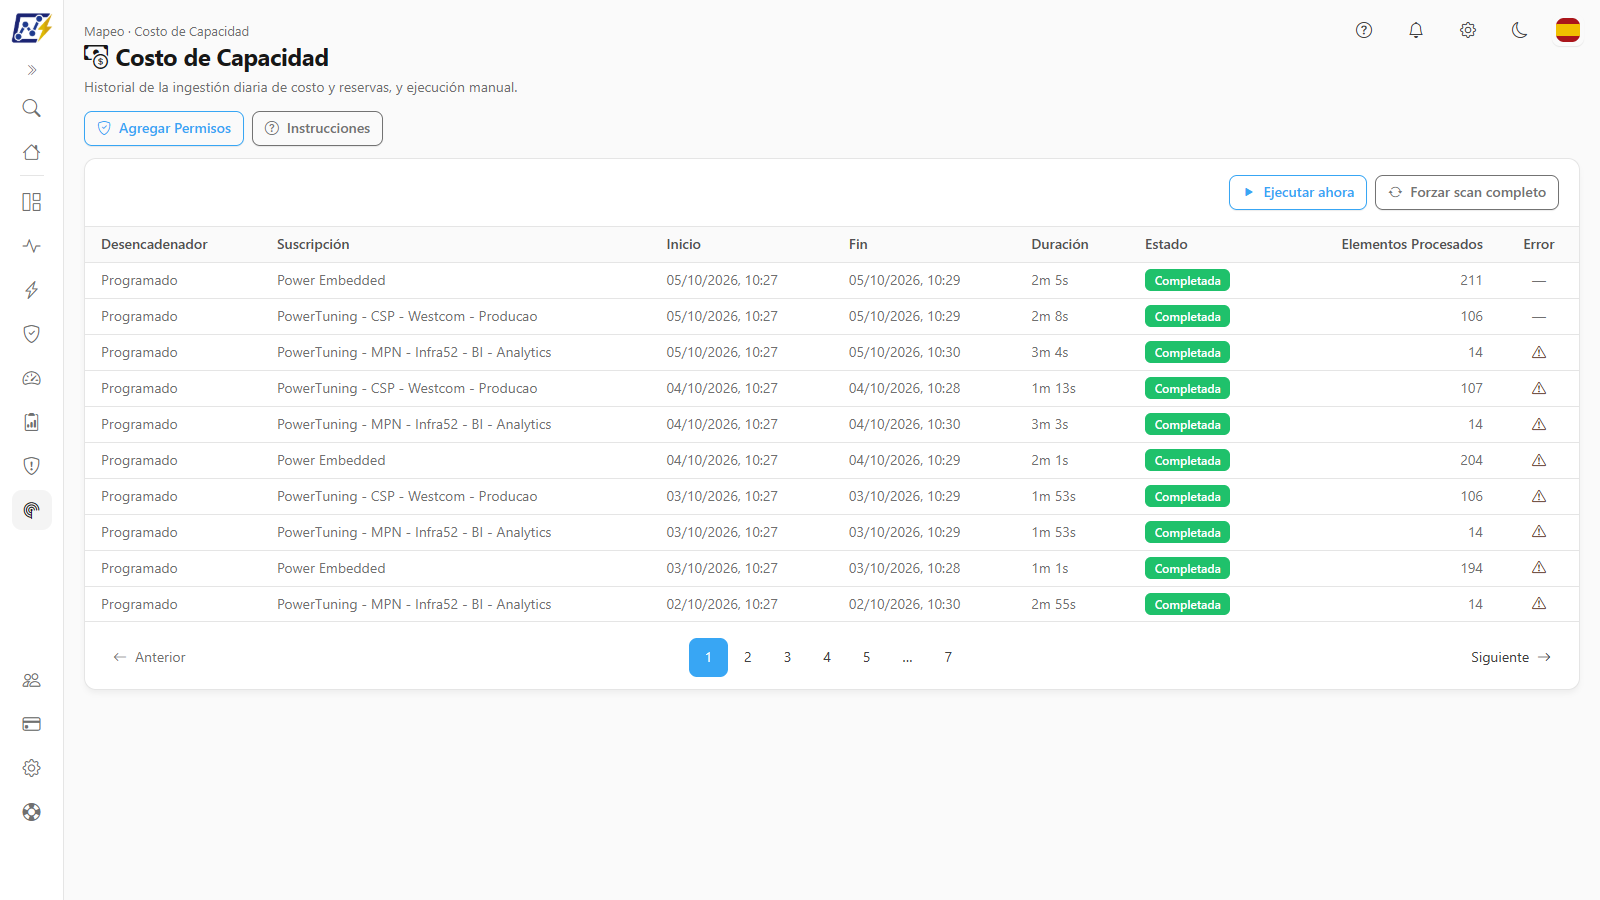Image resolution: width=1600 pixels, height=900 pixels.
Task: Open the lightning bolt icon in the sidebar
Action: [32, 290]
